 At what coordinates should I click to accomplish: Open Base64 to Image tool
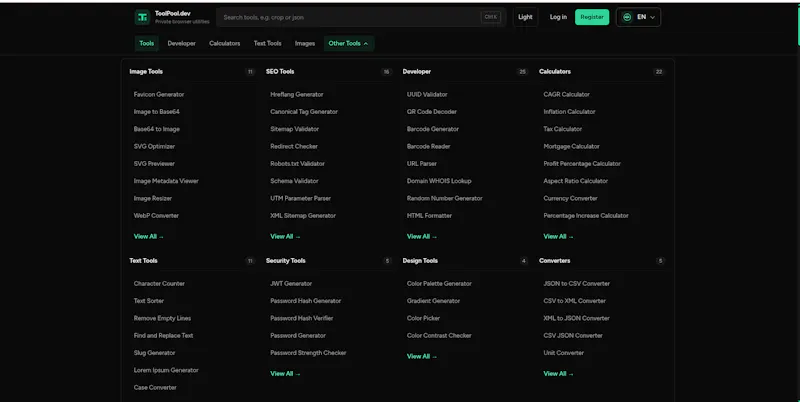(x=157, y=129)
